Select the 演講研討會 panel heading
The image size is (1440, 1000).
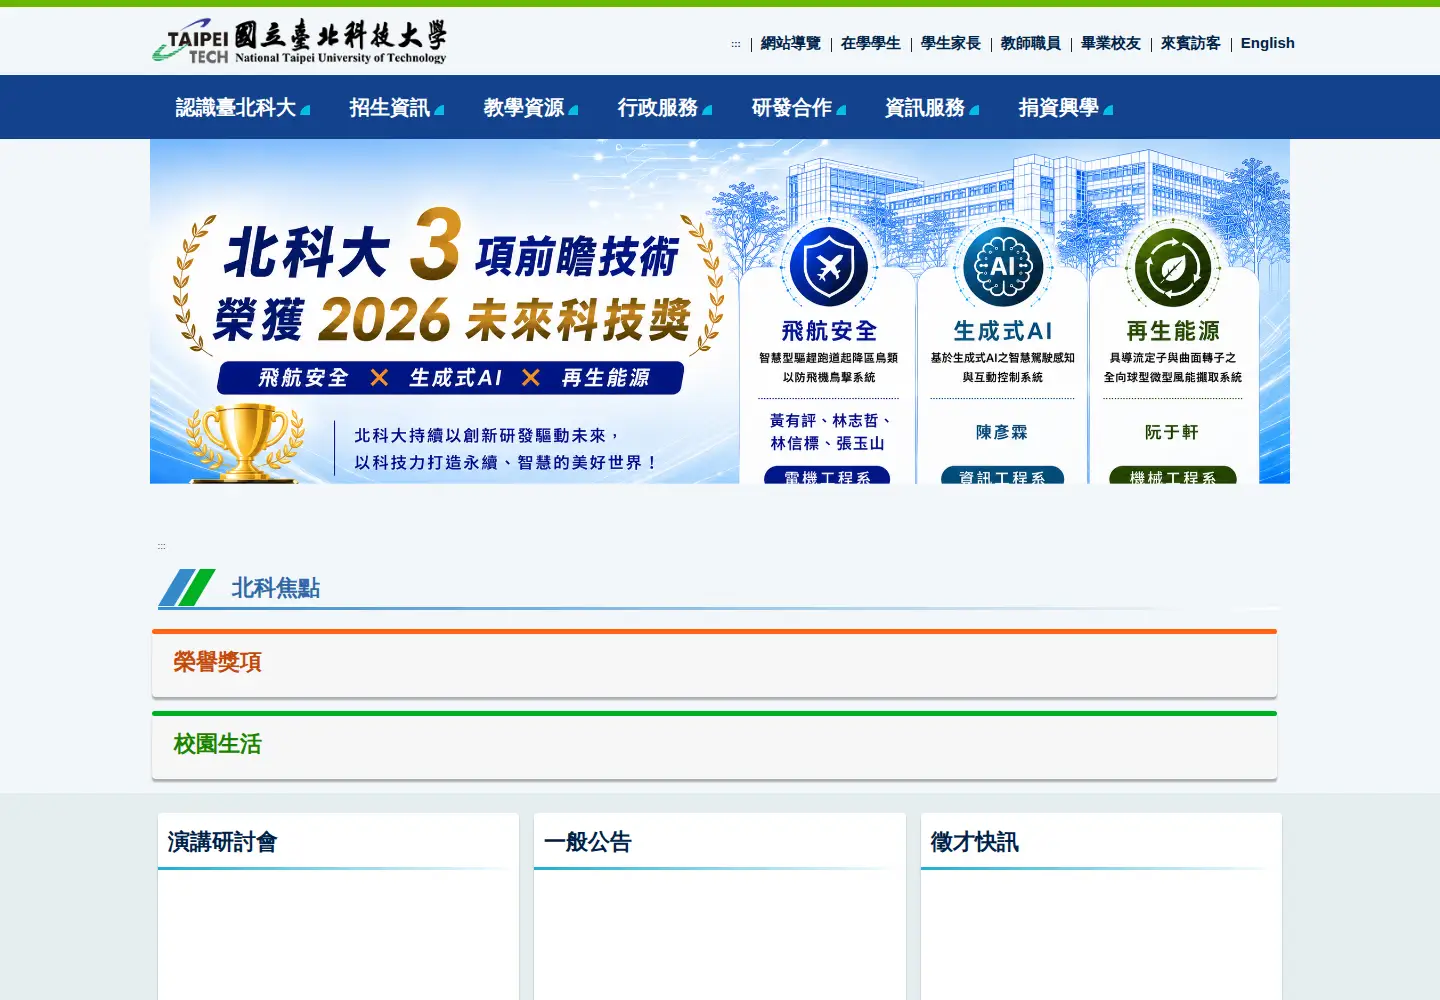pos(222,842)
